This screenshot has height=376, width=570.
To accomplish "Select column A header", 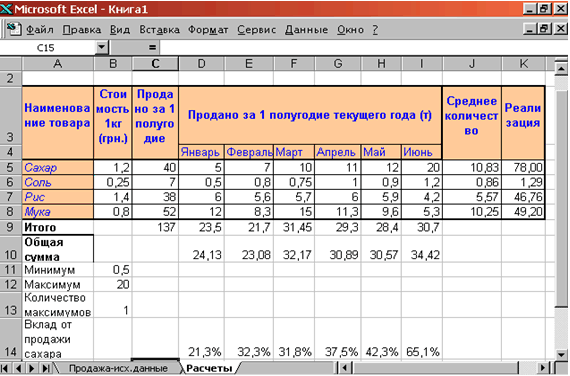I will click(58, 64).
